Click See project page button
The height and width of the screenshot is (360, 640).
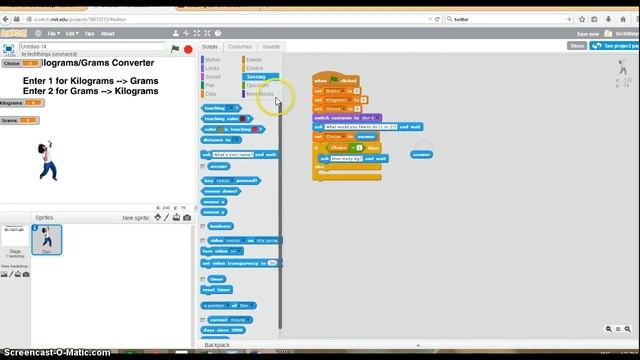(x=615, y=46)
